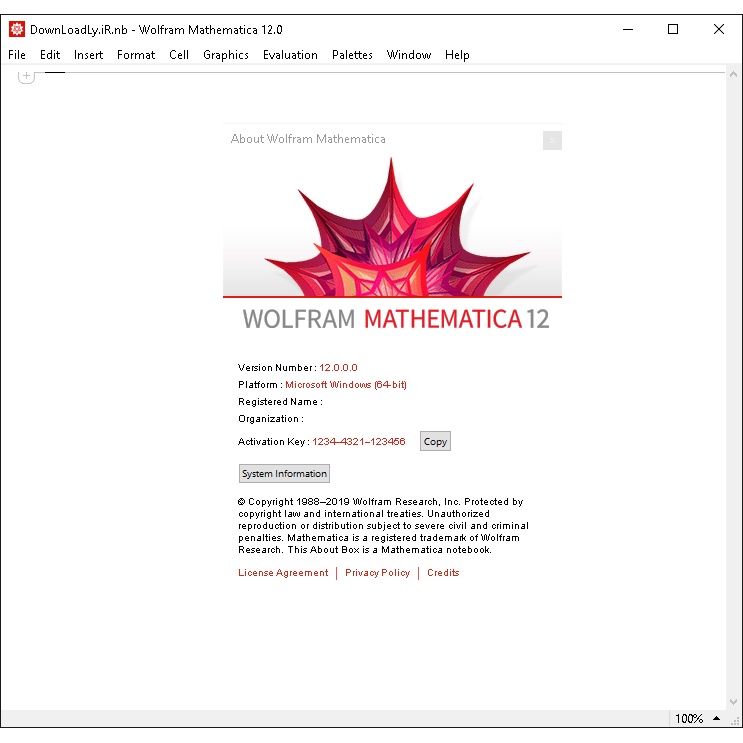Click the scrollbar down arrow

click(x=734, y=702)
